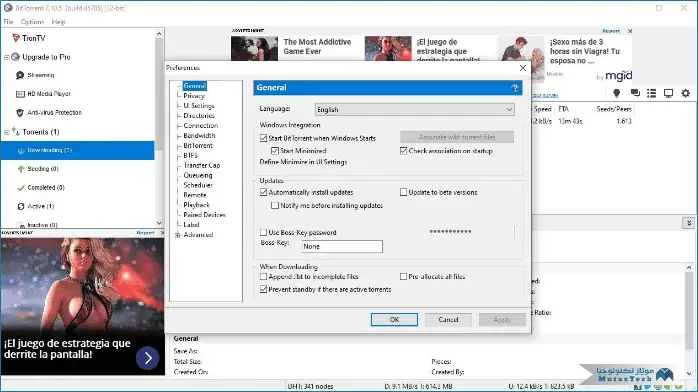
Task: Enable Notify me before installing updates
Action: point(275,206)
